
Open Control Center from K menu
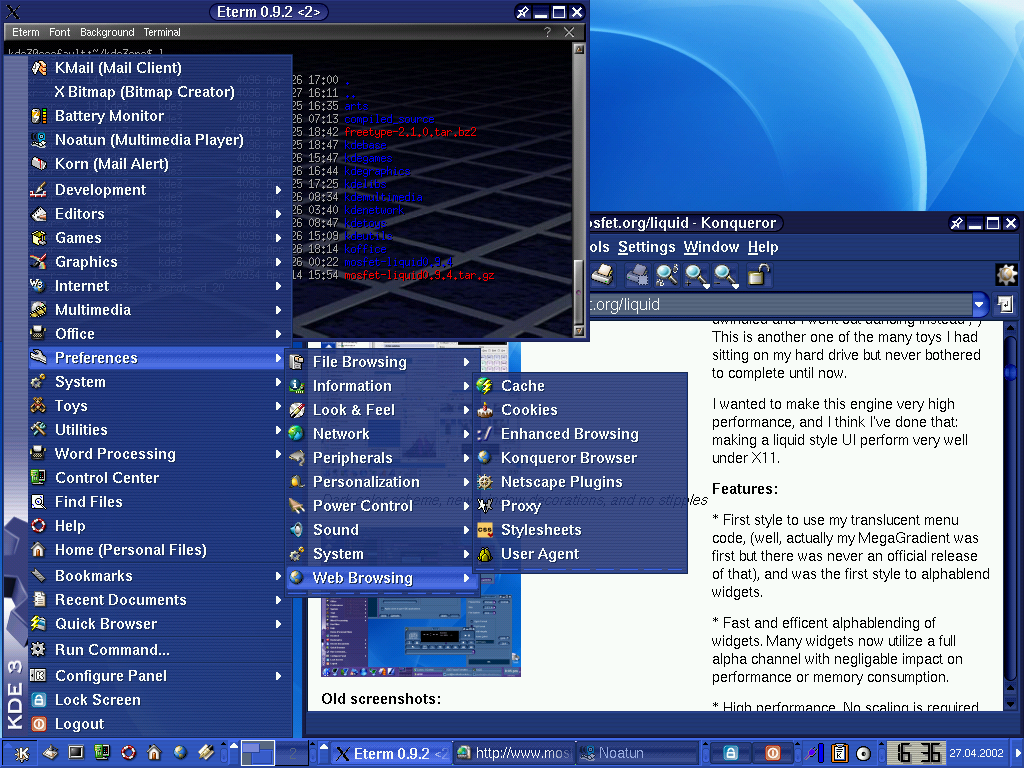pyautogui.click(x=160, y=478)
